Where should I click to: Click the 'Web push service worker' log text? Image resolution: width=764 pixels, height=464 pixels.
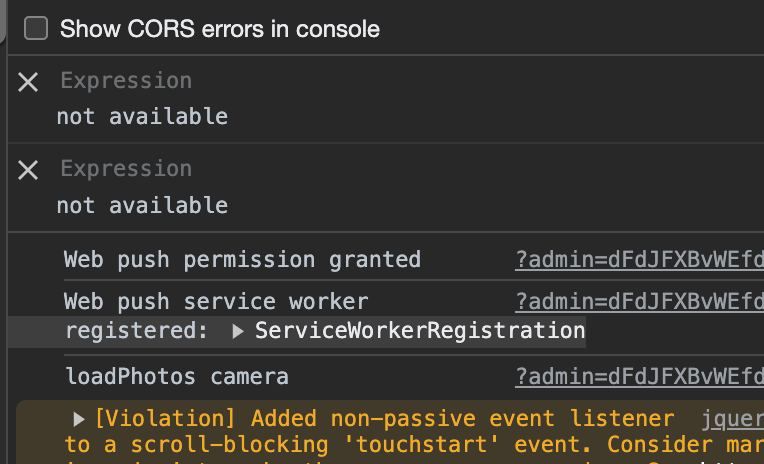point(216,301)
